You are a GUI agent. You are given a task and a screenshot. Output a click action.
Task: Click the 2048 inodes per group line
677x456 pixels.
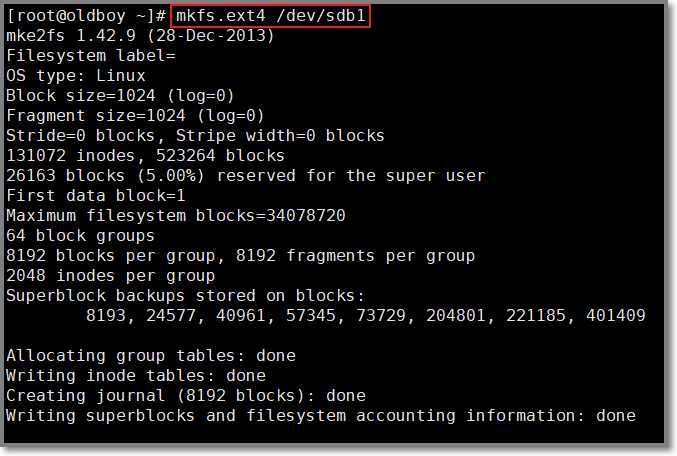point(111,276)
